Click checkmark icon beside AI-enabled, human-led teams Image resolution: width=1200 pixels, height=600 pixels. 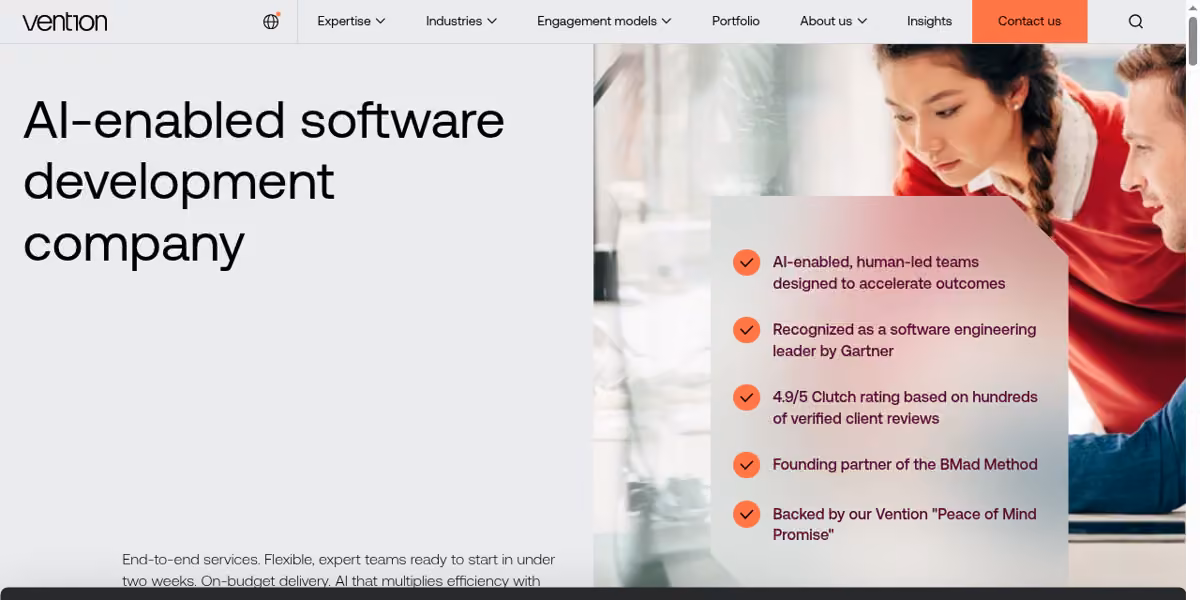[x=747, y=262]
